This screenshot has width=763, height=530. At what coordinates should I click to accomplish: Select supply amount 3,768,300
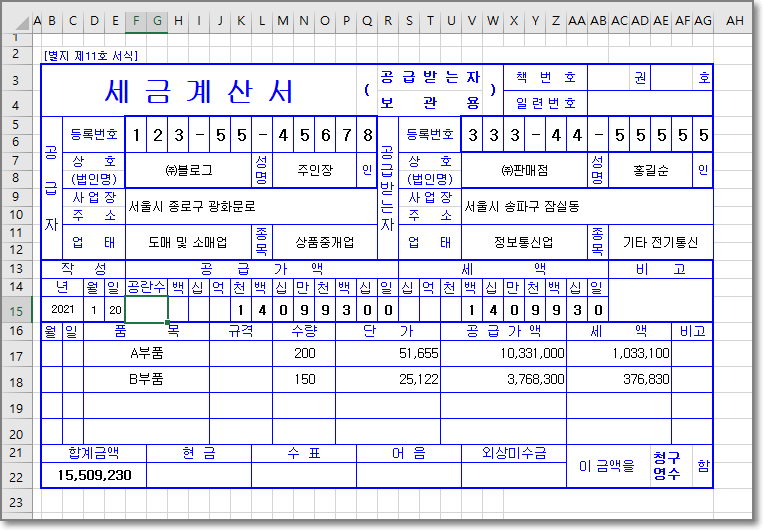click(504, 379)
